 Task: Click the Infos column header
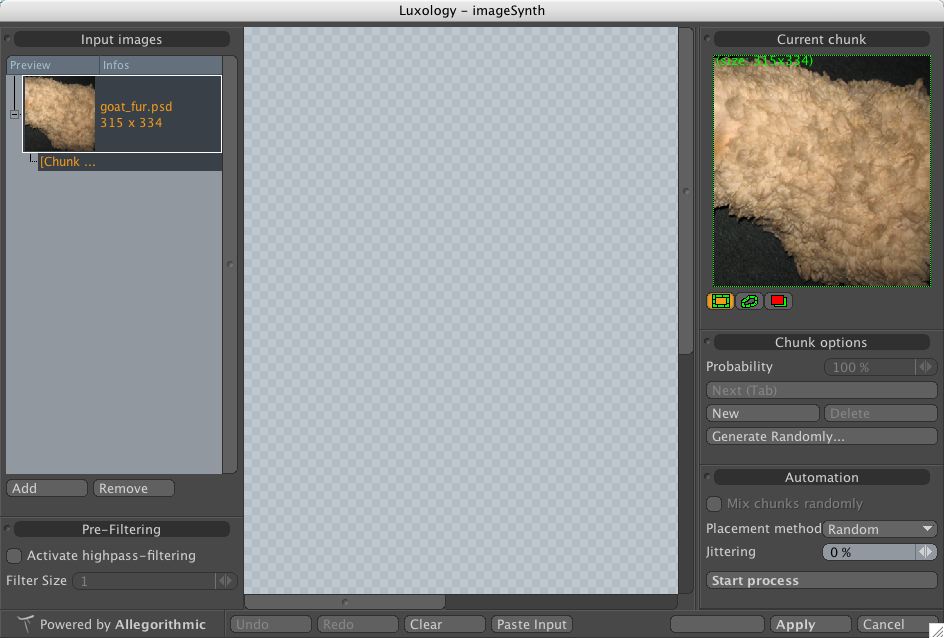(160, 65)
